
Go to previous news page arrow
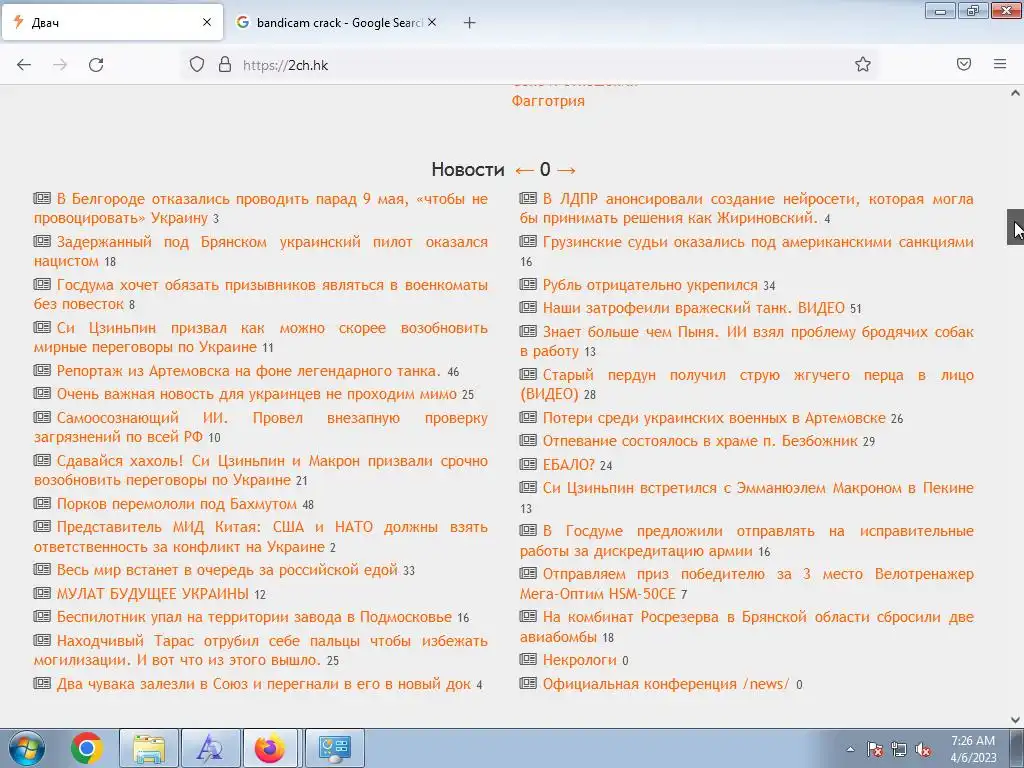point(524,170)
